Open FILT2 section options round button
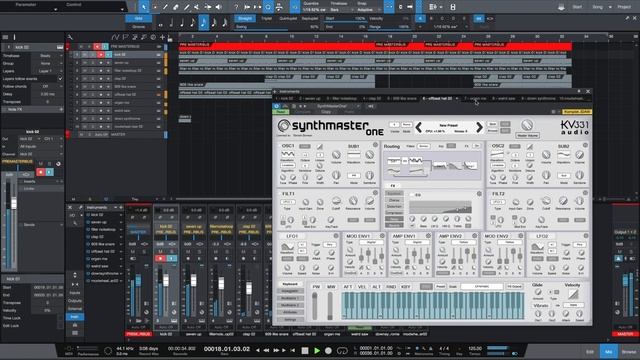640x360 pixels. pos(585,192)
